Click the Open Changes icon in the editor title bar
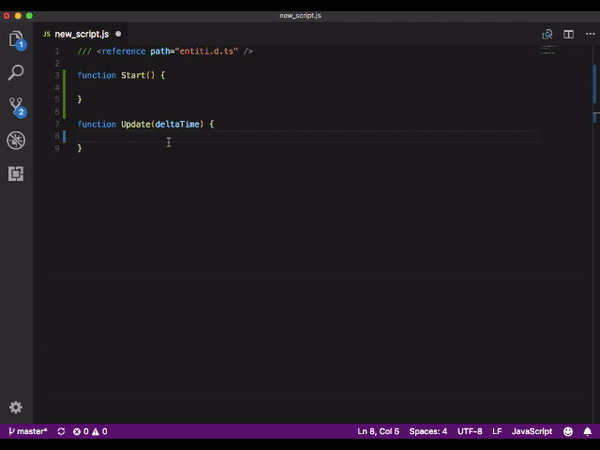Viewport: 600px width, 450px height. pos(547,34)
